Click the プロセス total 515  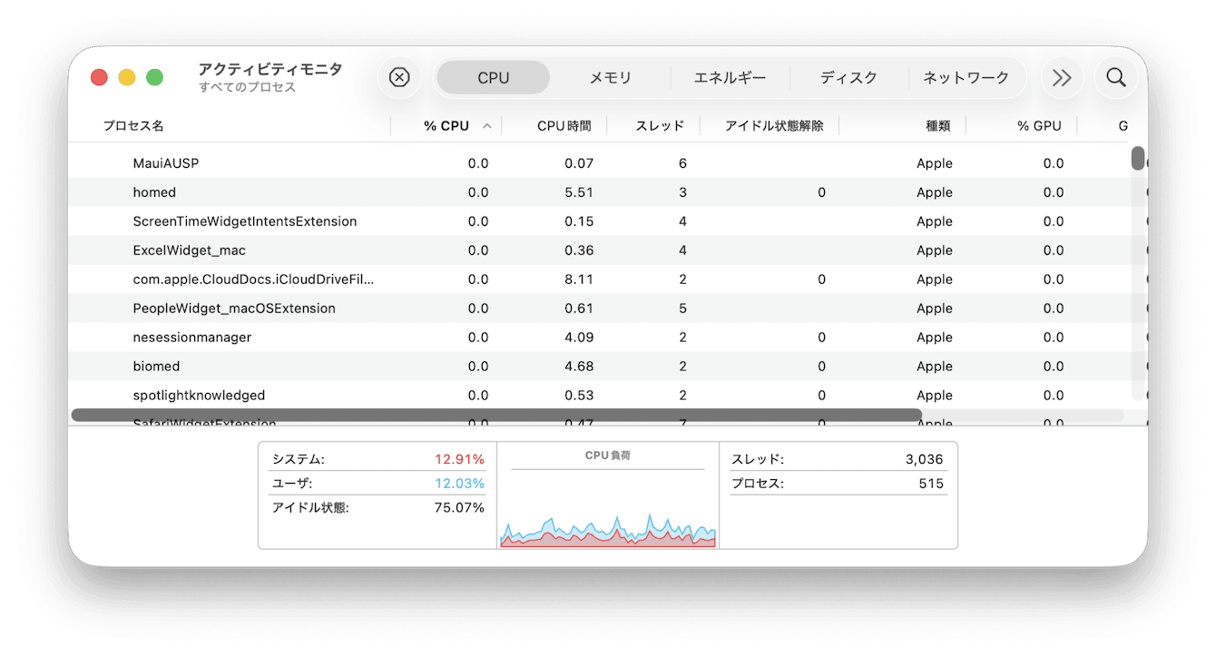coord(931,483)
